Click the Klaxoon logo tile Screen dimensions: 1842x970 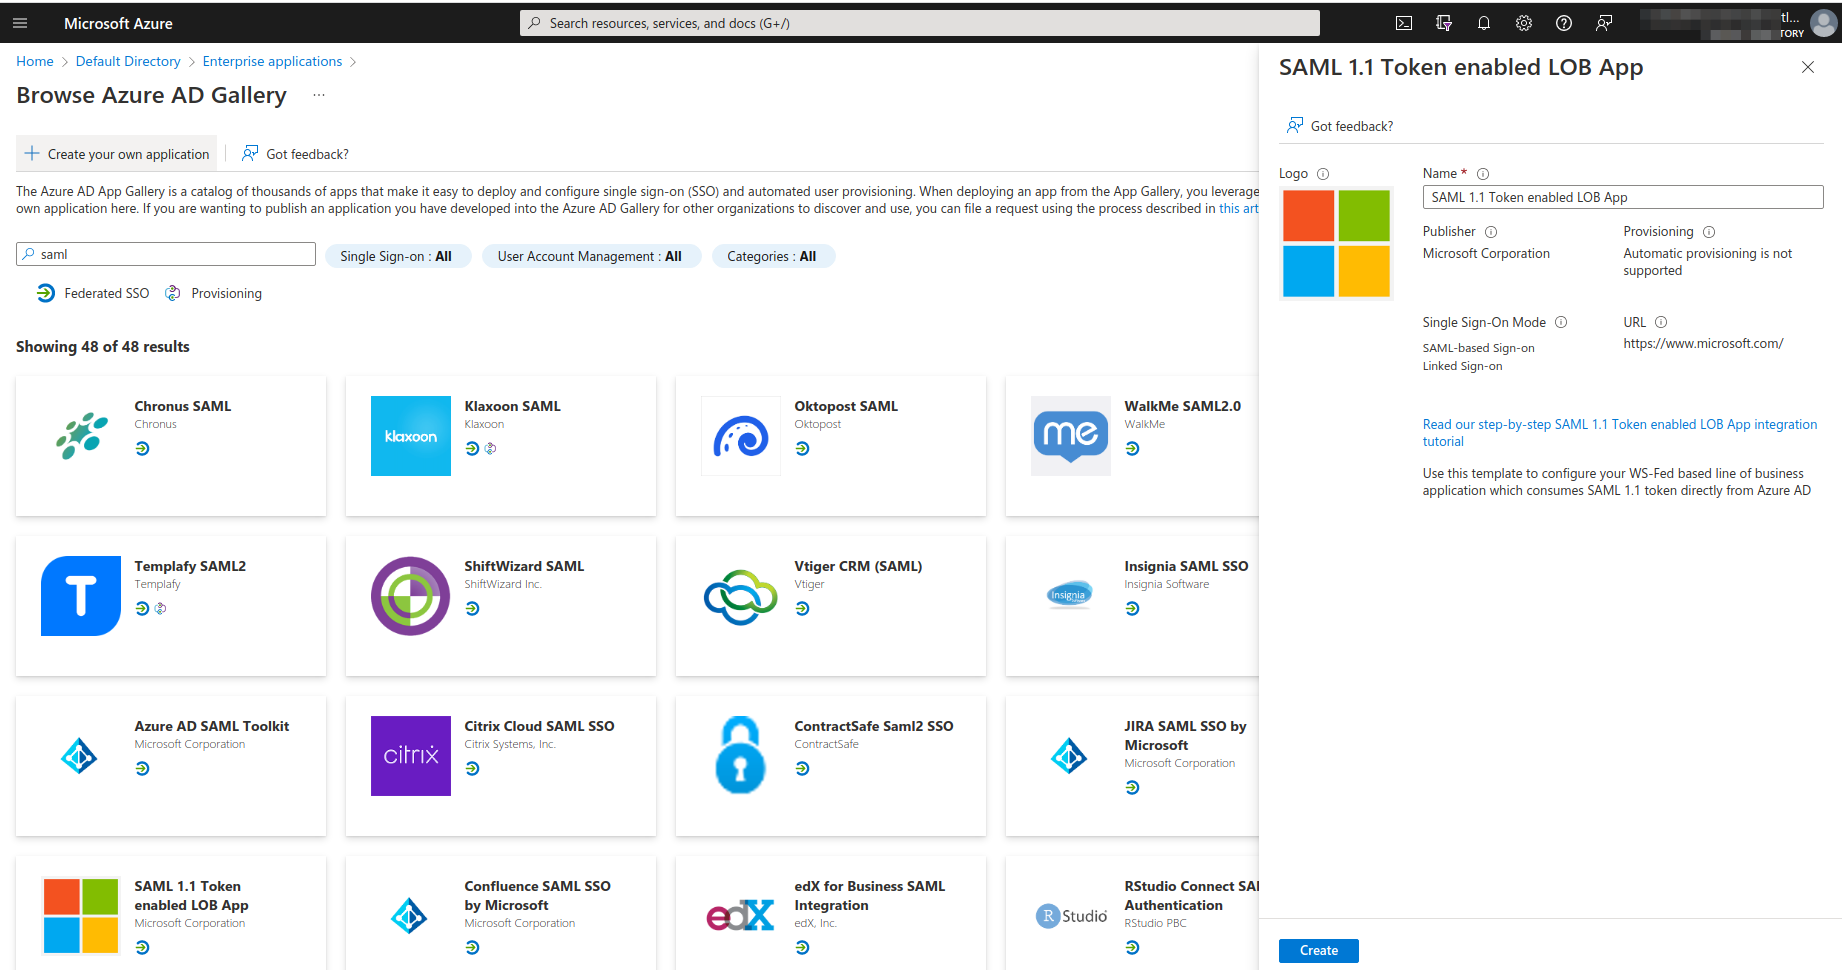411,436
